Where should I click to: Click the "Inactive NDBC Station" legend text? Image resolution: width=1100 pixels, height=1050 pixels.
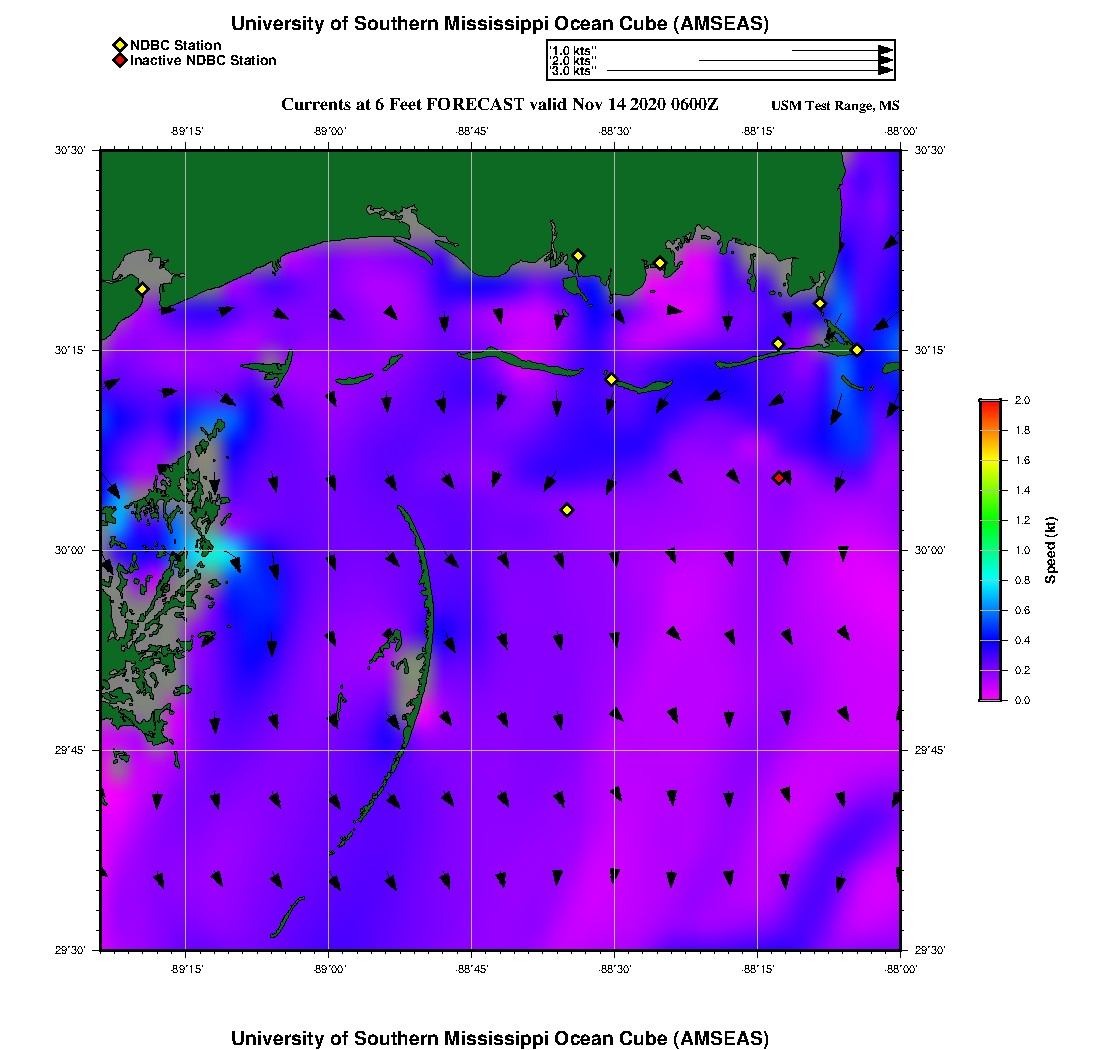pyautogui.click(x=203, y=61)
